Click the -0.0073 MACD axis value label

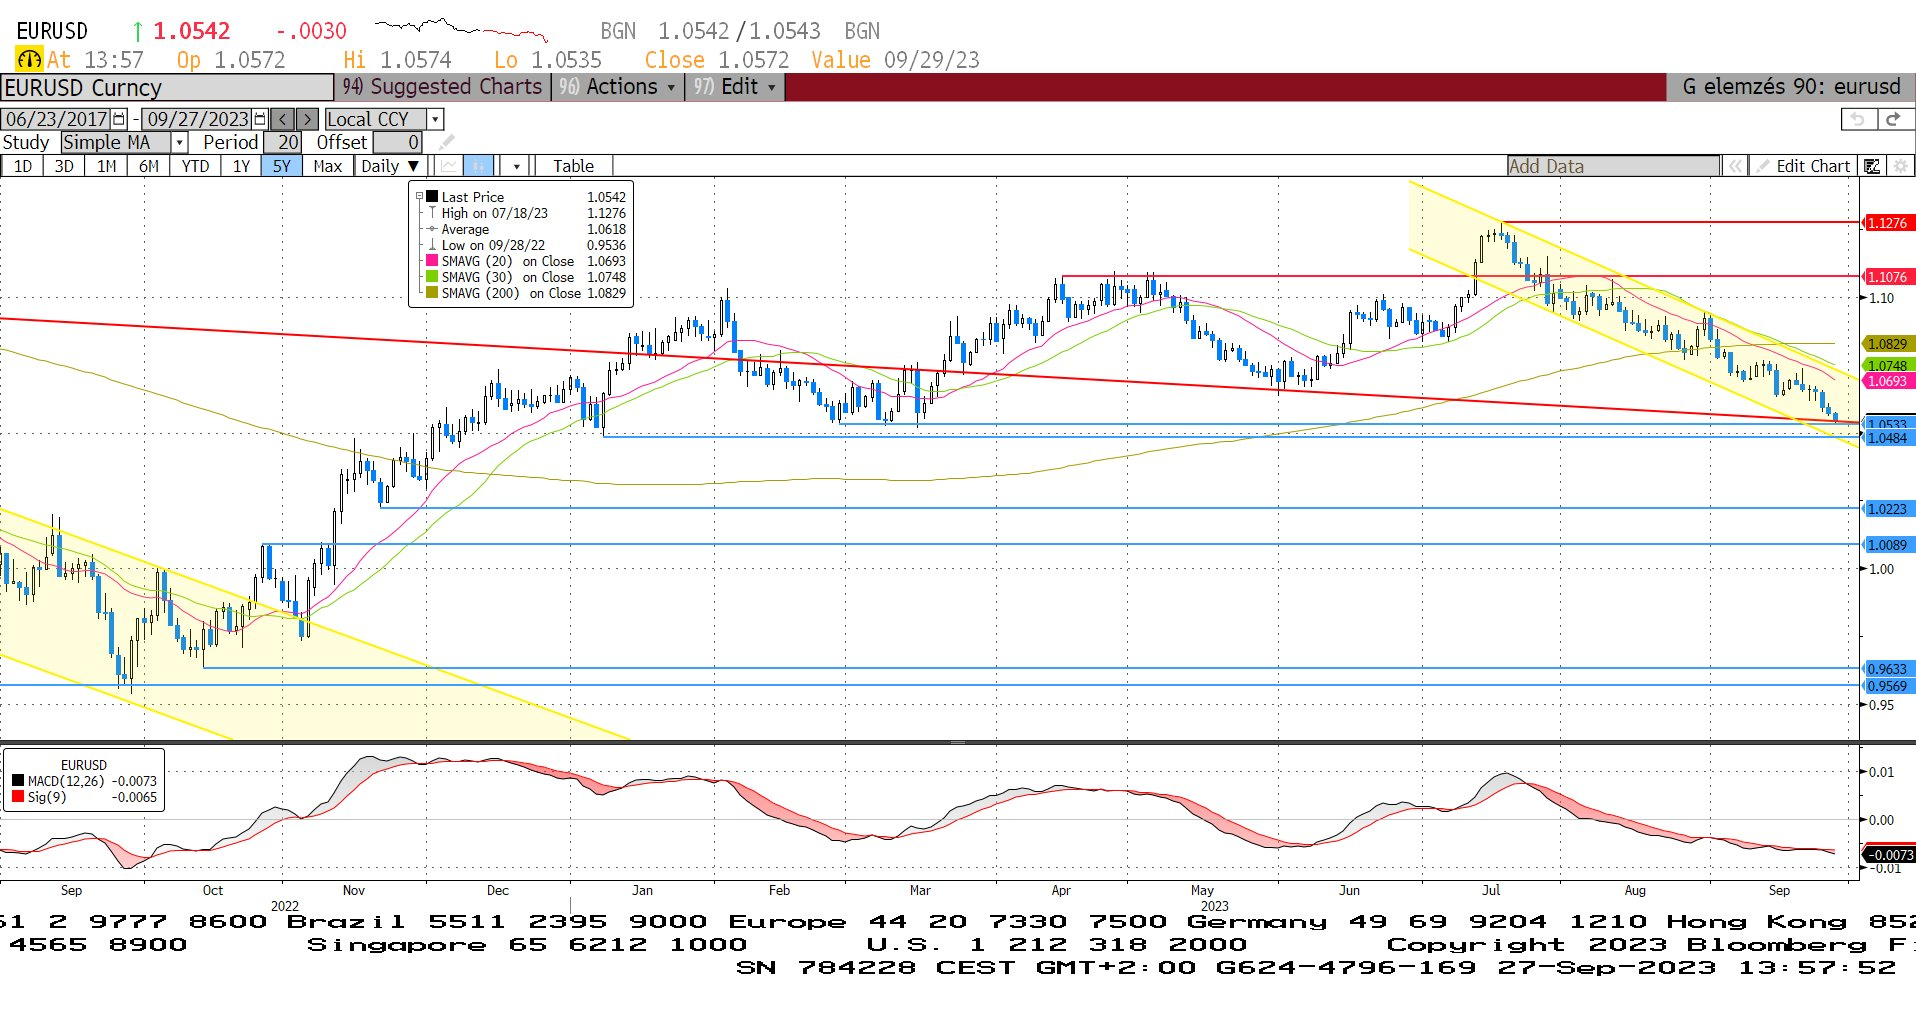pos(1890,855)
